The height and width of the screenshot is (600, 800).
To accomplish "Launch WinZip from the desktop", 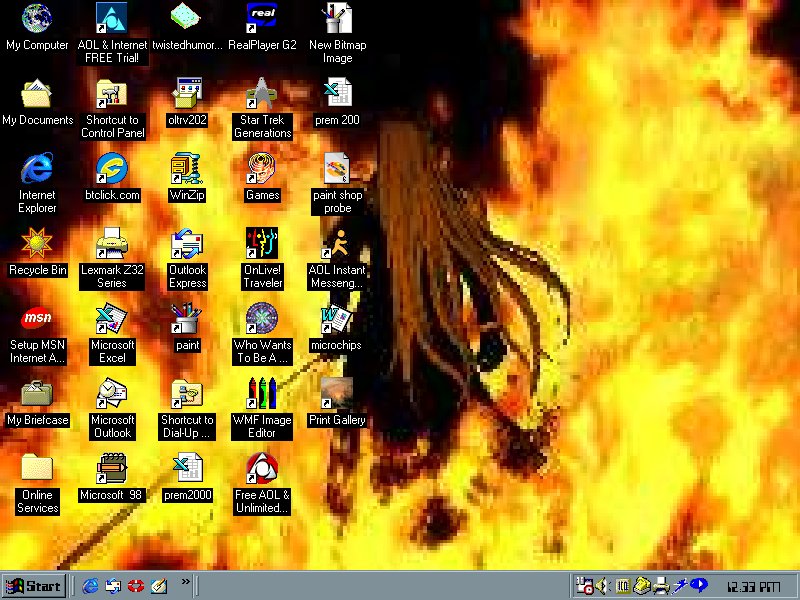I will (187, 168).
